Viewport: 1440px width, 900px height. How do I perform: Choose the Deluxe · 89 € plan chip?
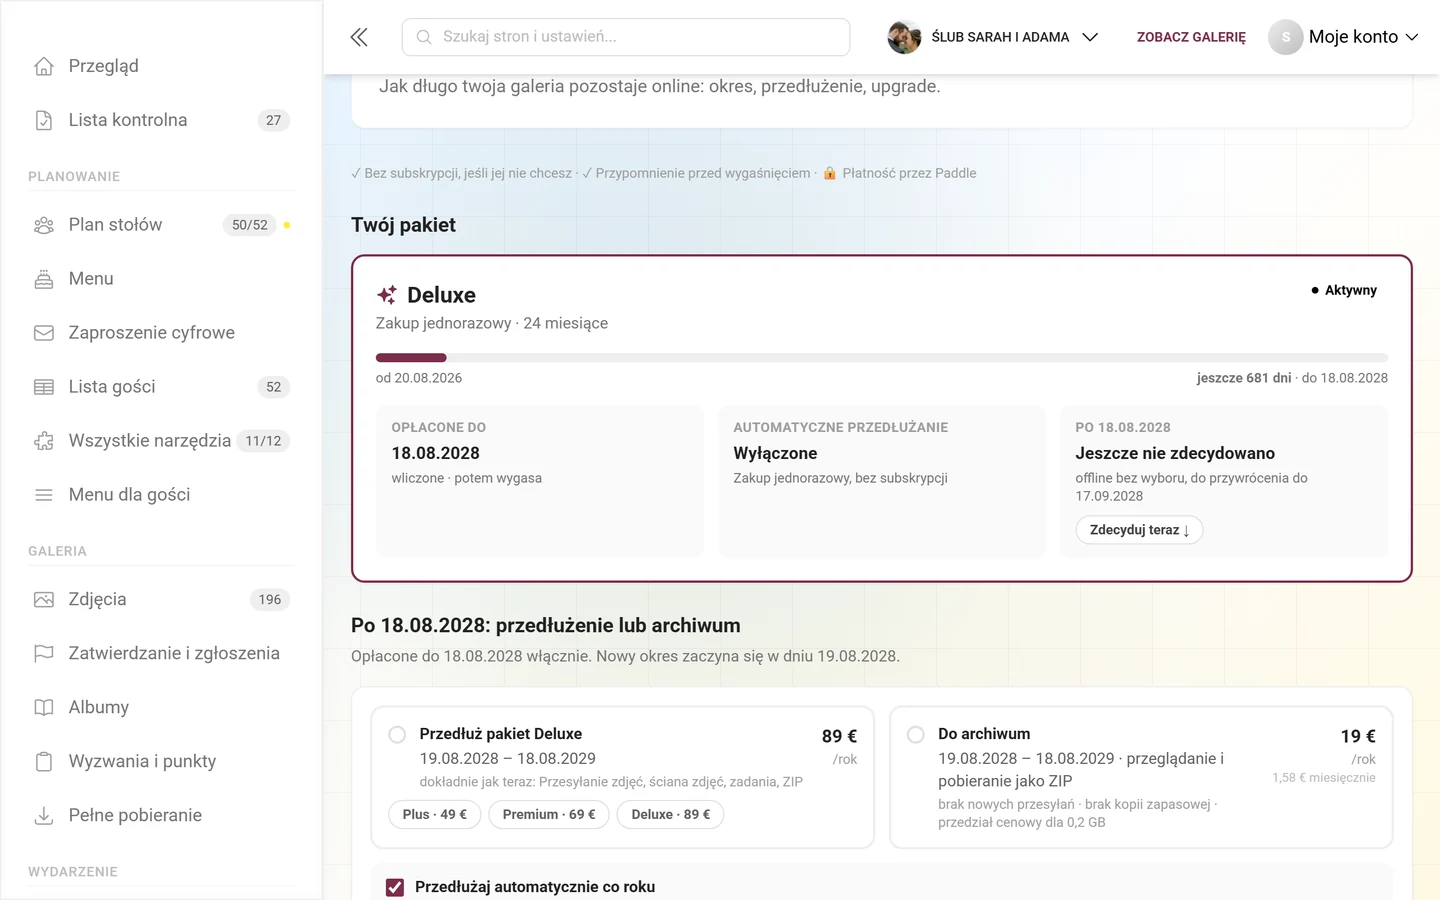pyautogui.click(x=671, y=815)
